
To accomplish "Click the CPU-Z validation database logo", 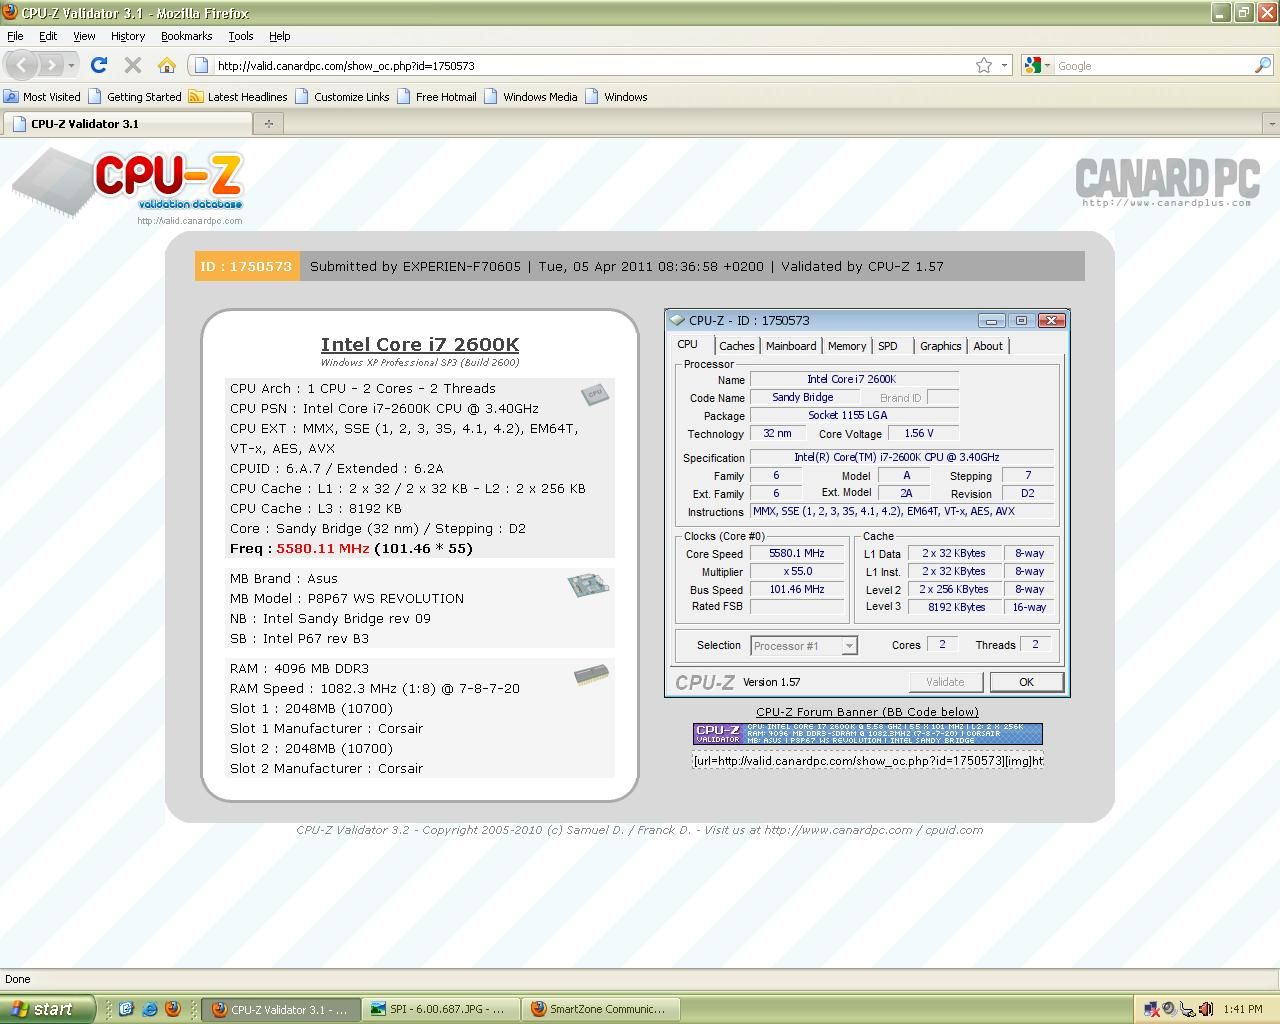I will (128, 185).
